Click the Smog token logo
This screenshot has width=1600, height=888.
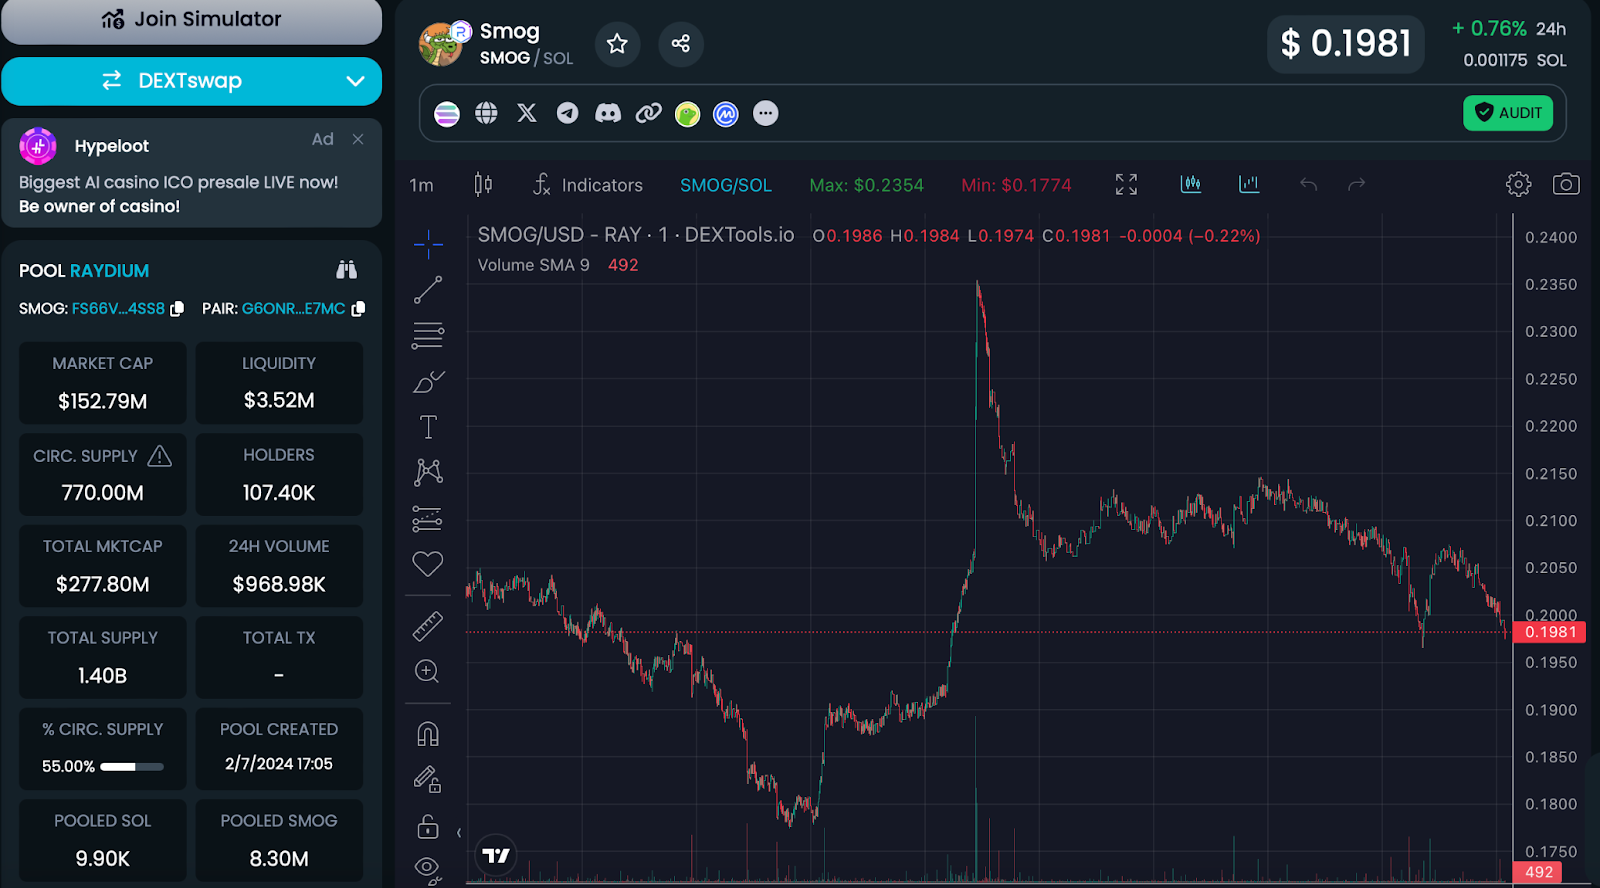[x=442, y=44]
